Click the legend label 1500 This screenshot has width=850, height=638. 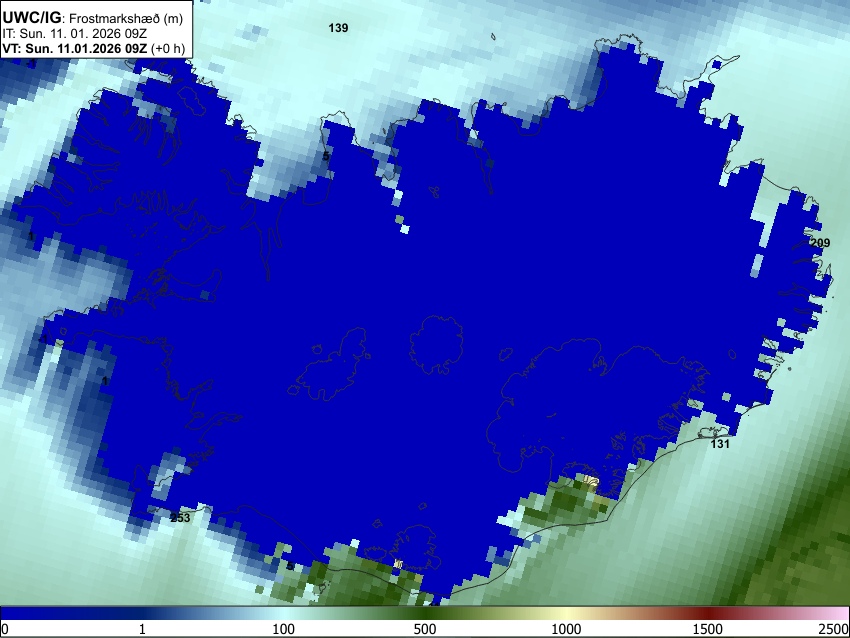tap(708, 629)
